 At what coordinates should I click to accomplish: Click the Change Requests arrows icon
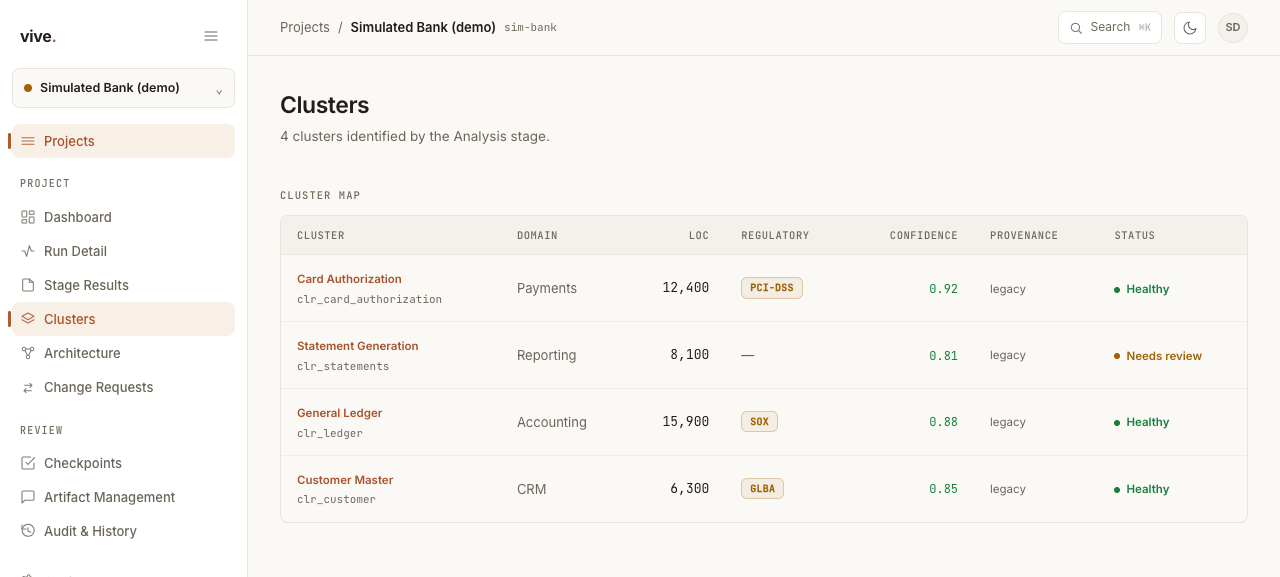point(28,387)
